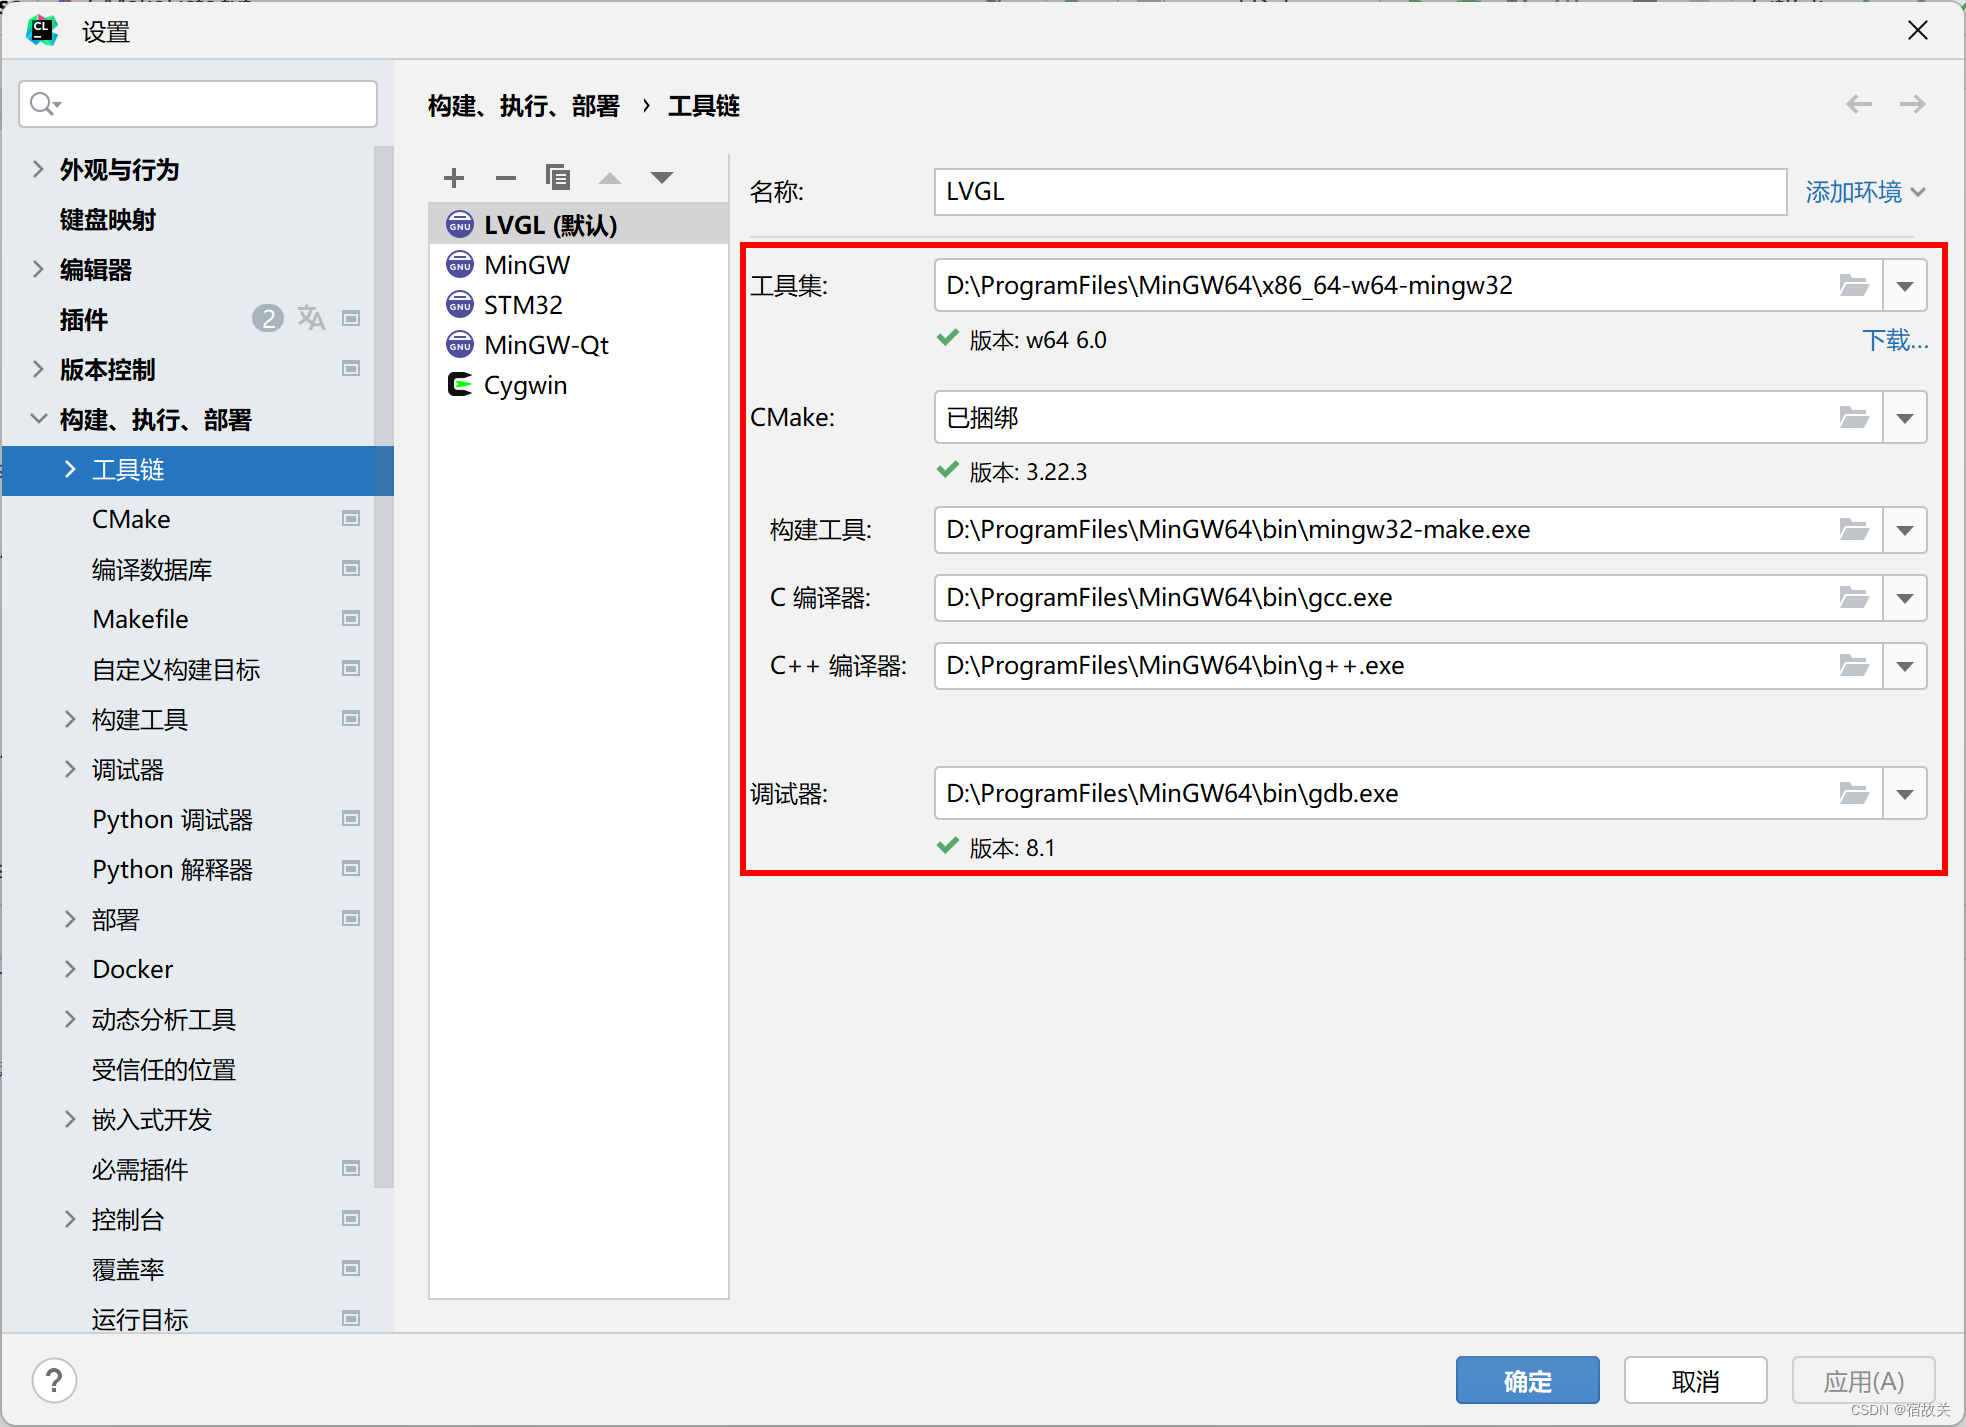The image size is (1966, 1427).
Task: Click the 名称 input field showing LVGL
Action: (1360, 191)
